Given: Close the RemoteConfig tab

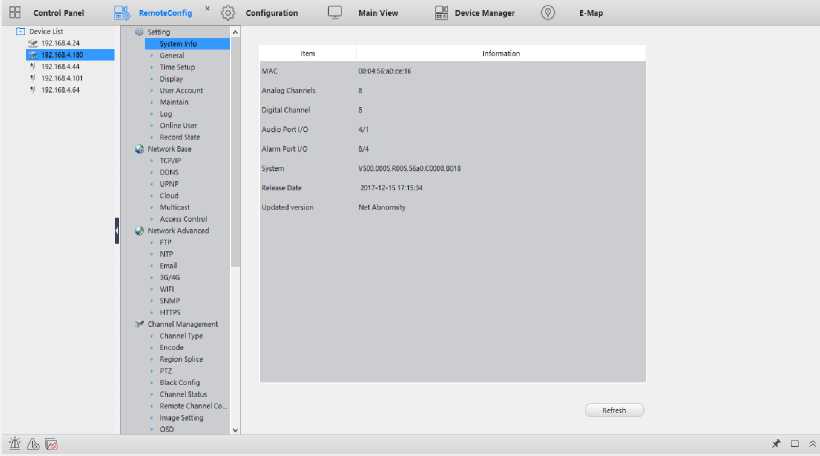Looking at the screenshot, I should [207, 8].
